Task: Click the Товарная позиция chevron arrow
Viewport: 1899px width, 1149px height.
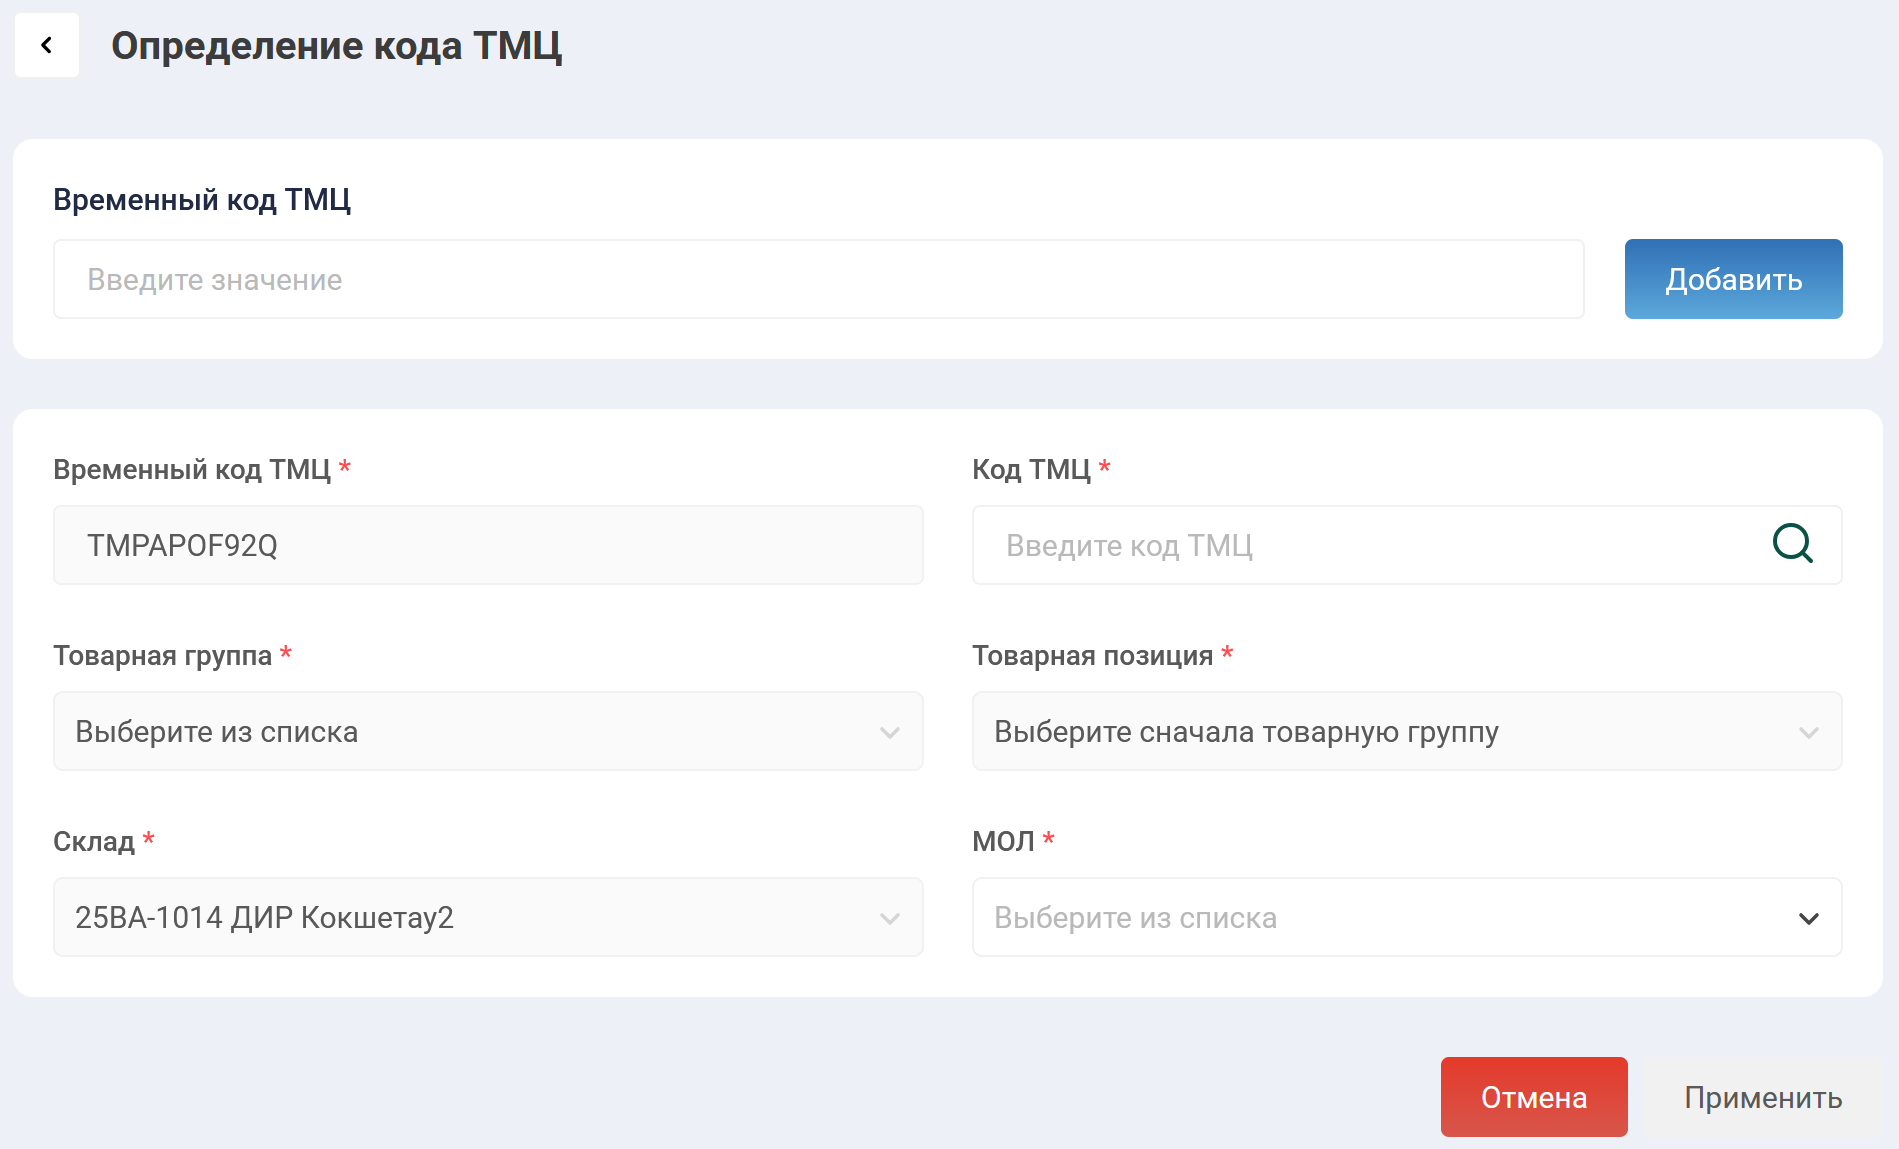Action: click(1807, 731)
